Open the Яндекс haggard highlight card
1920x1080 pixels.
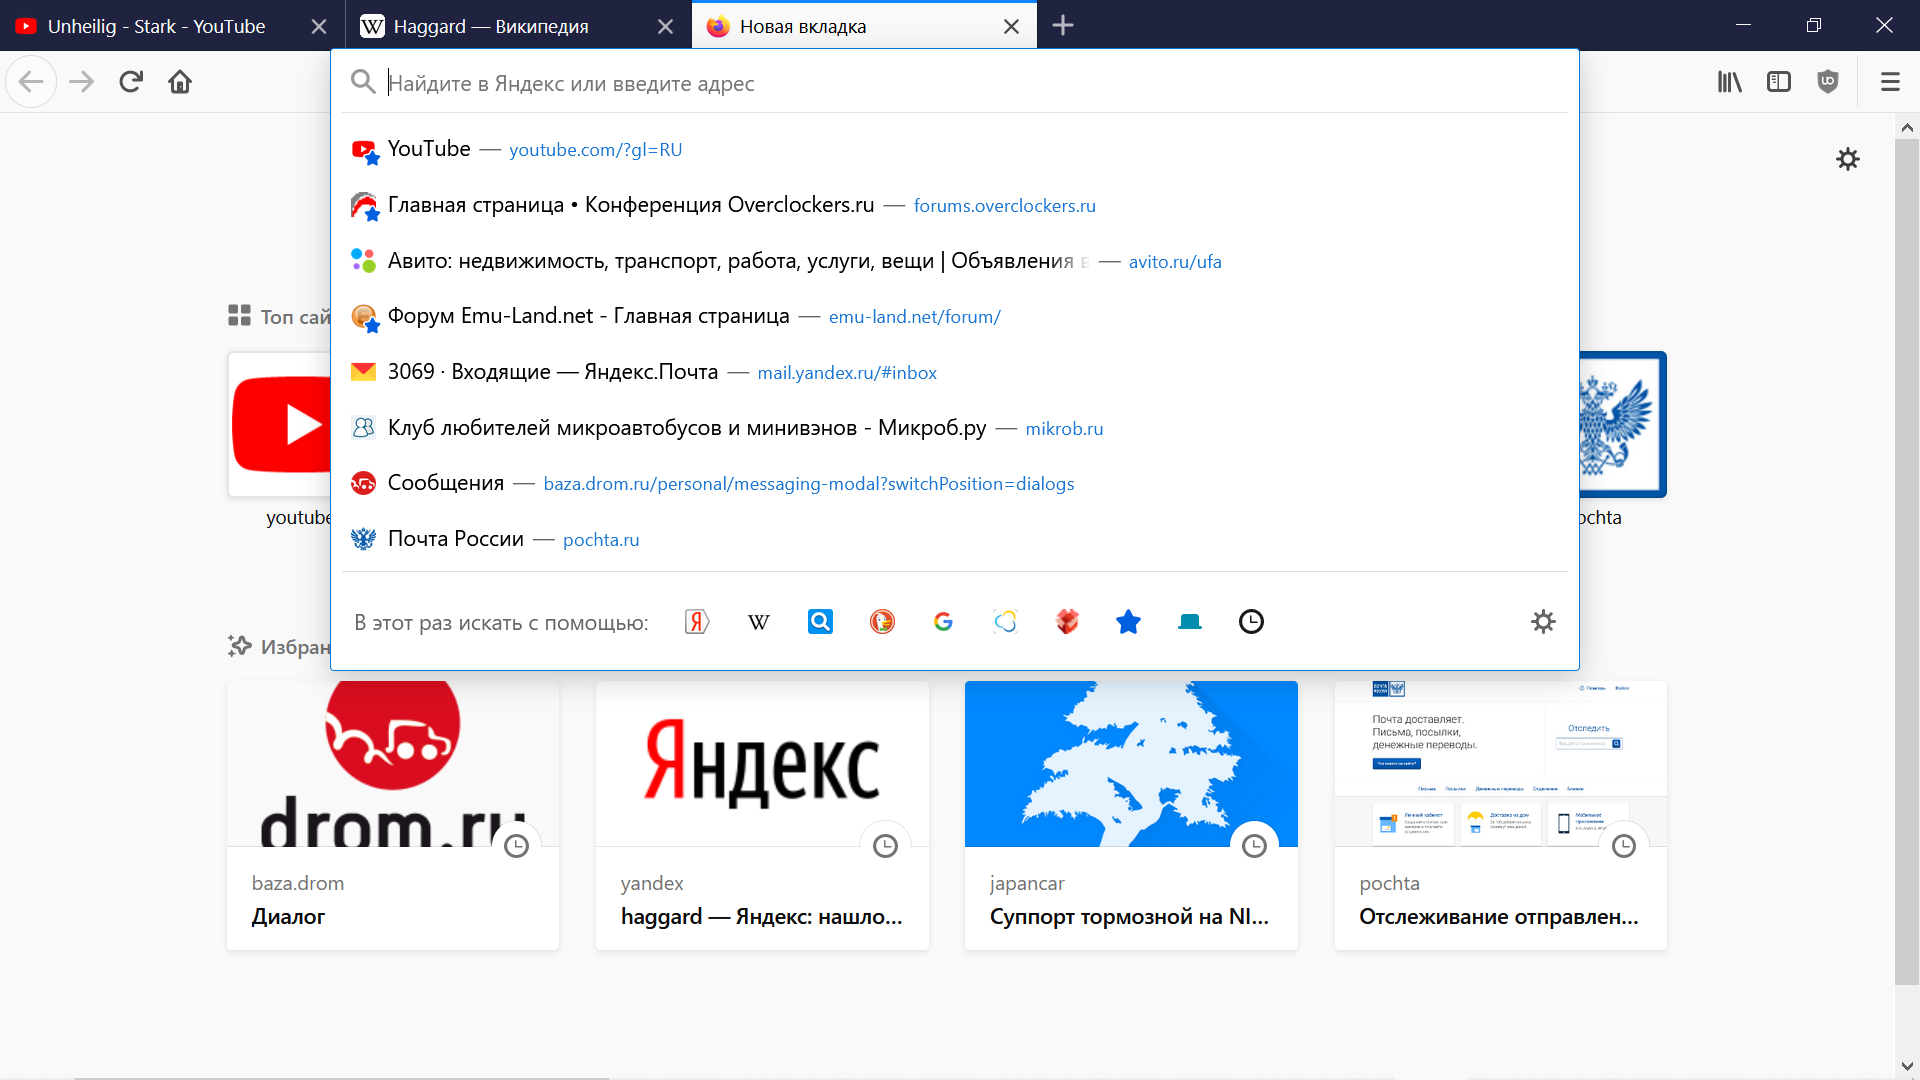coord(762,815)
